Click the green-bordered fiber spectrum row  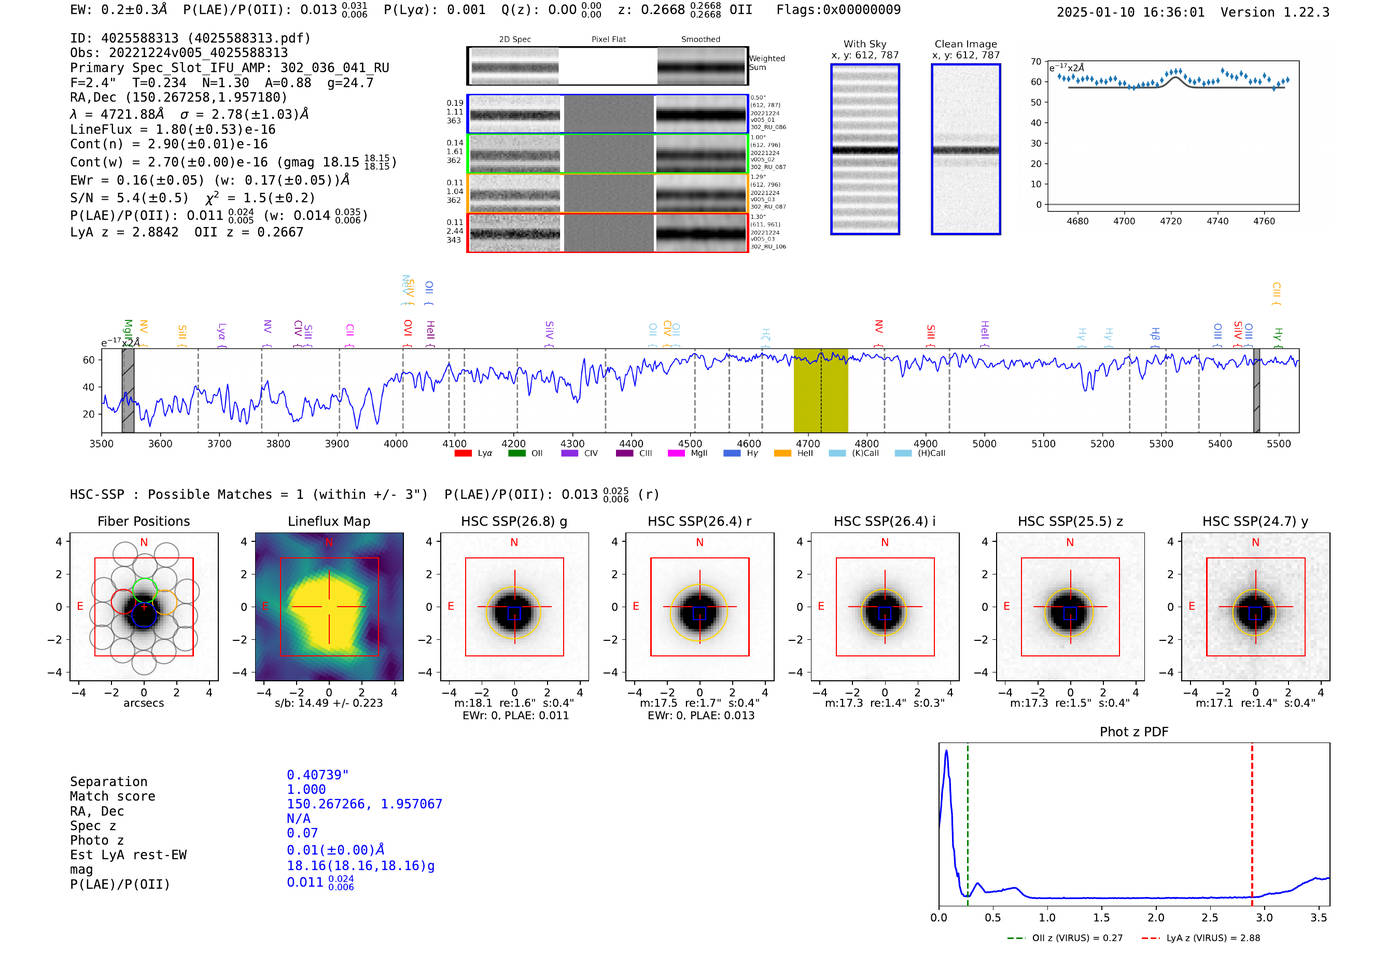tap(608, 154)
